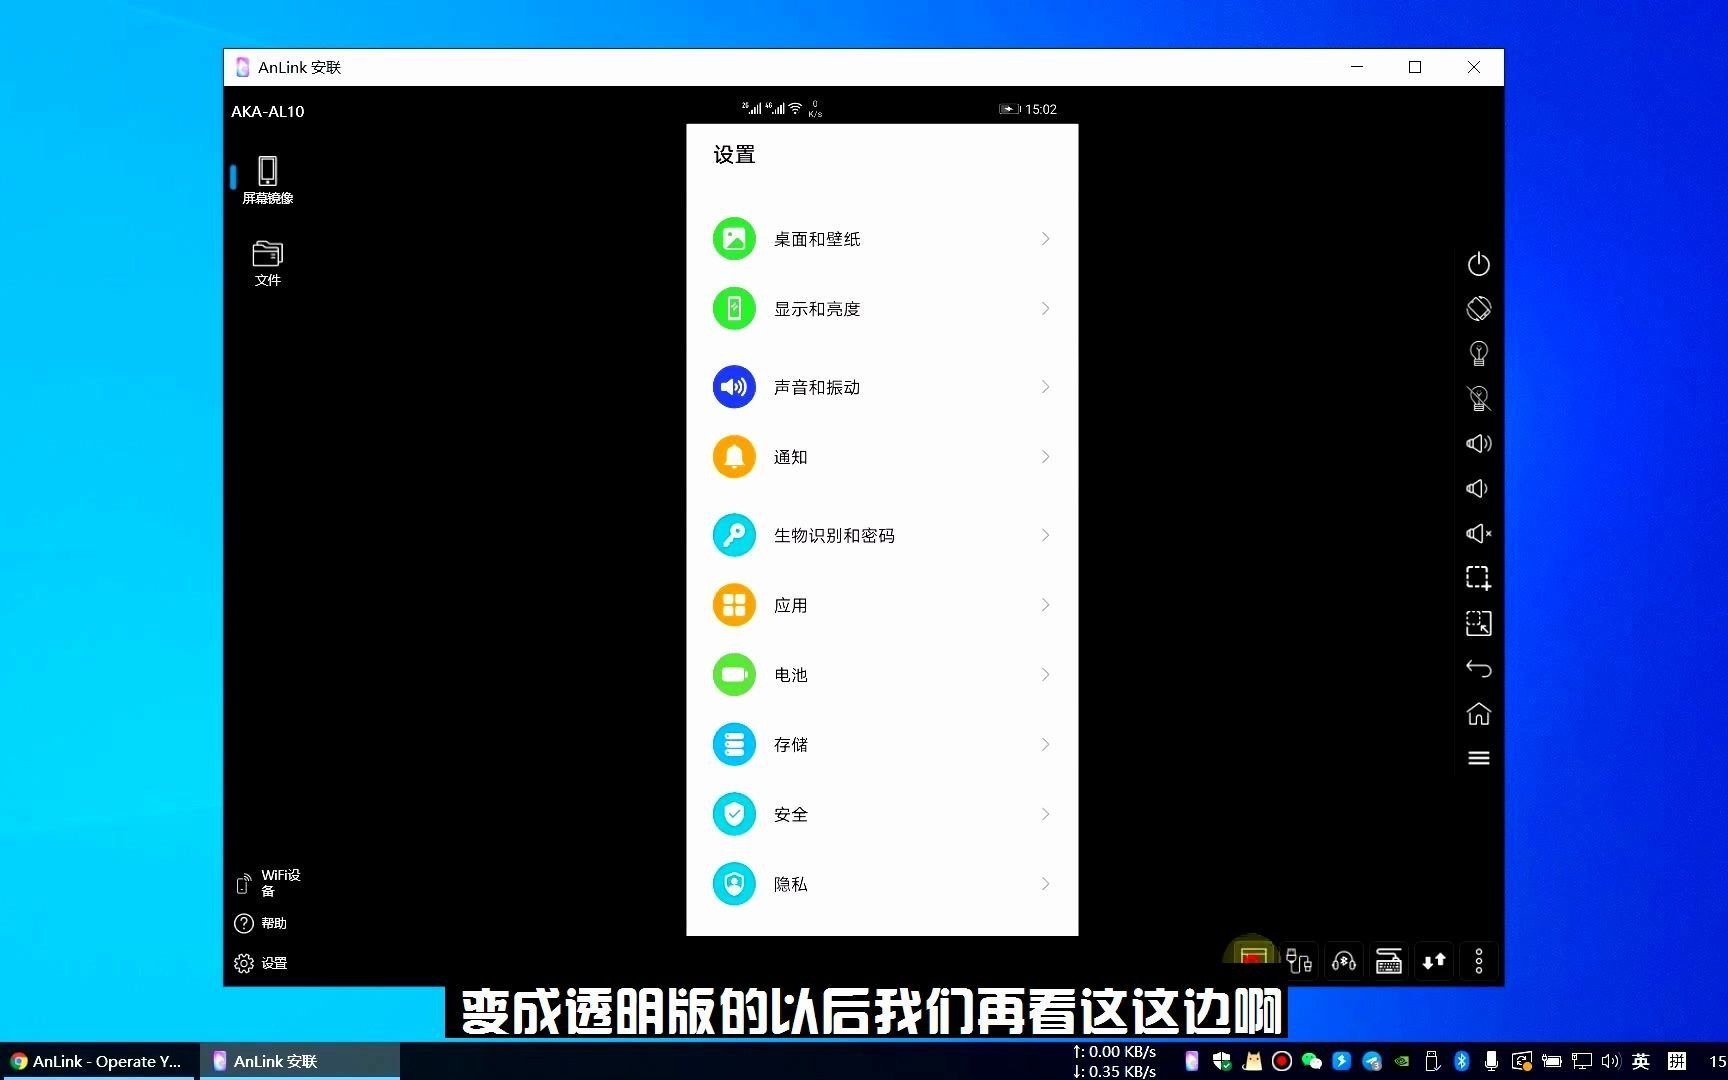This screenshot has width=1728, height=1080.
Task: Click the WeChat tray icon
Action: [x=1311, y=1061]
